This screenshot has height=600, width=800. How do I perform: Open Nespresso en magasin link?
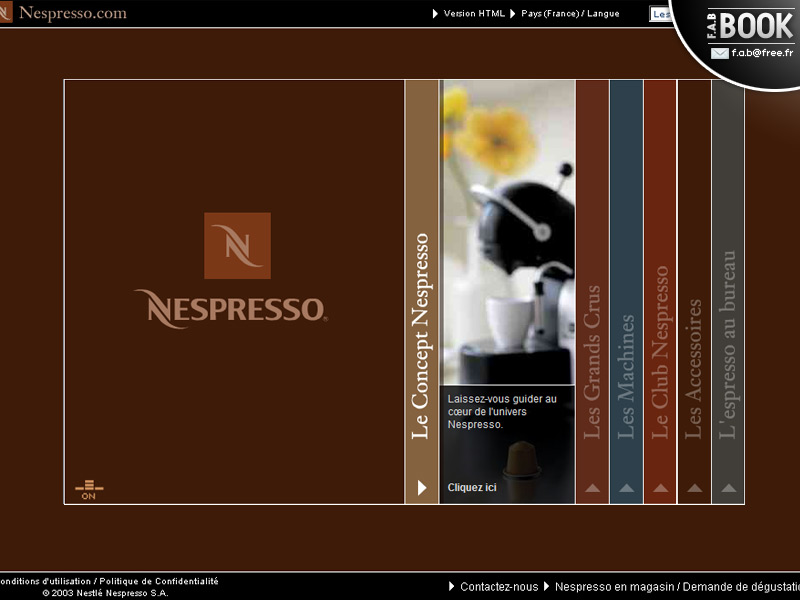[x=614, y=587]
